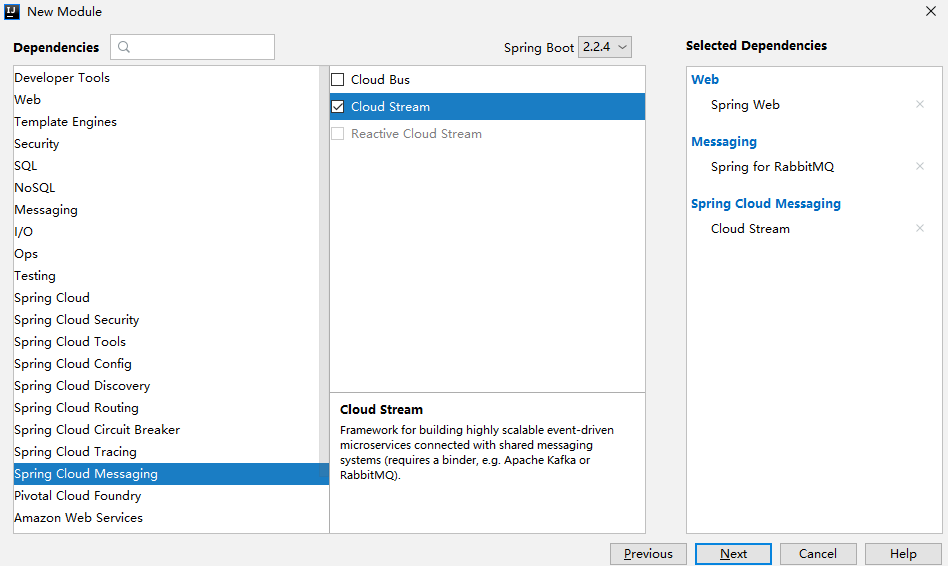The width and height of the screenshot is (948, 566).
Task: Select the Web category
Action: [166, 100]
